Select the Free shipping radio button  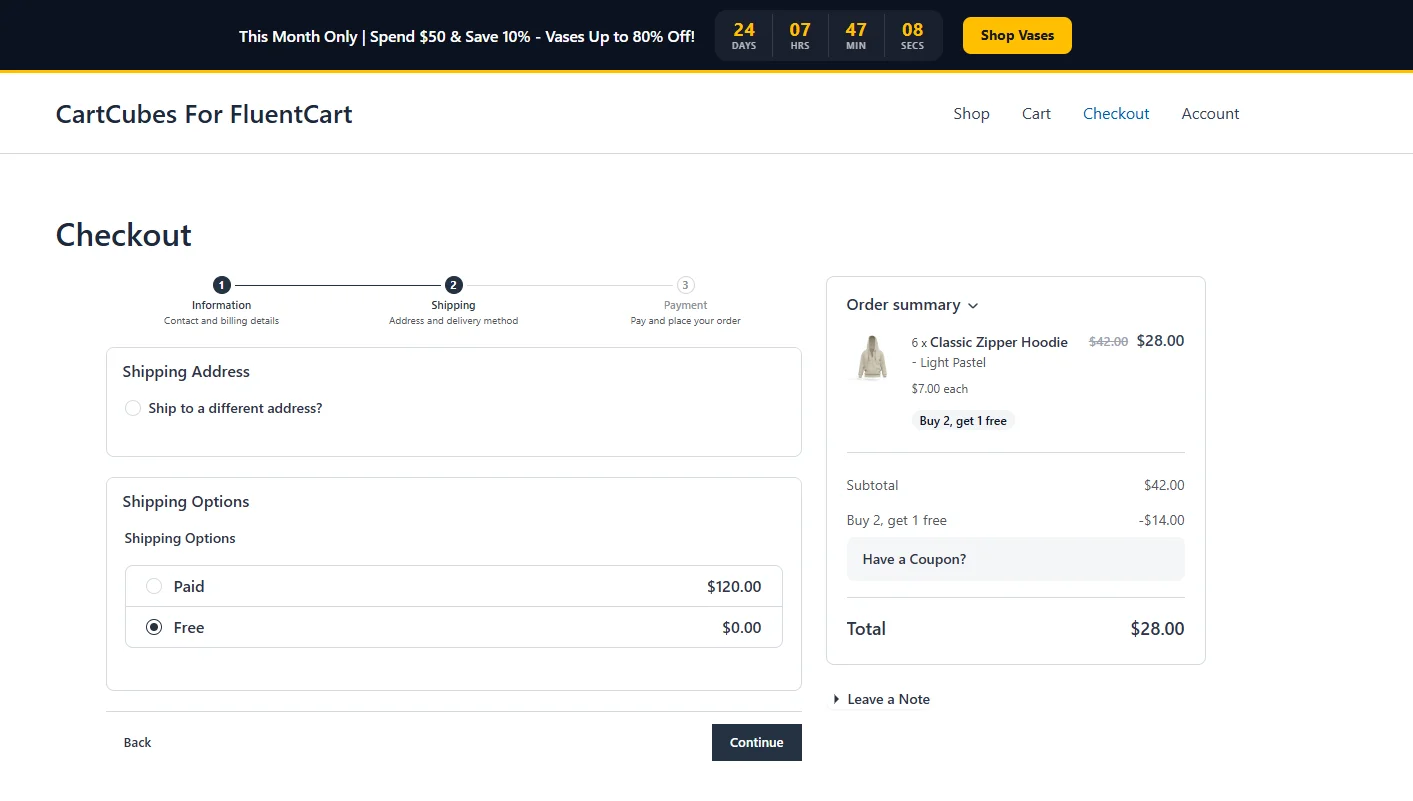point(154,627)
